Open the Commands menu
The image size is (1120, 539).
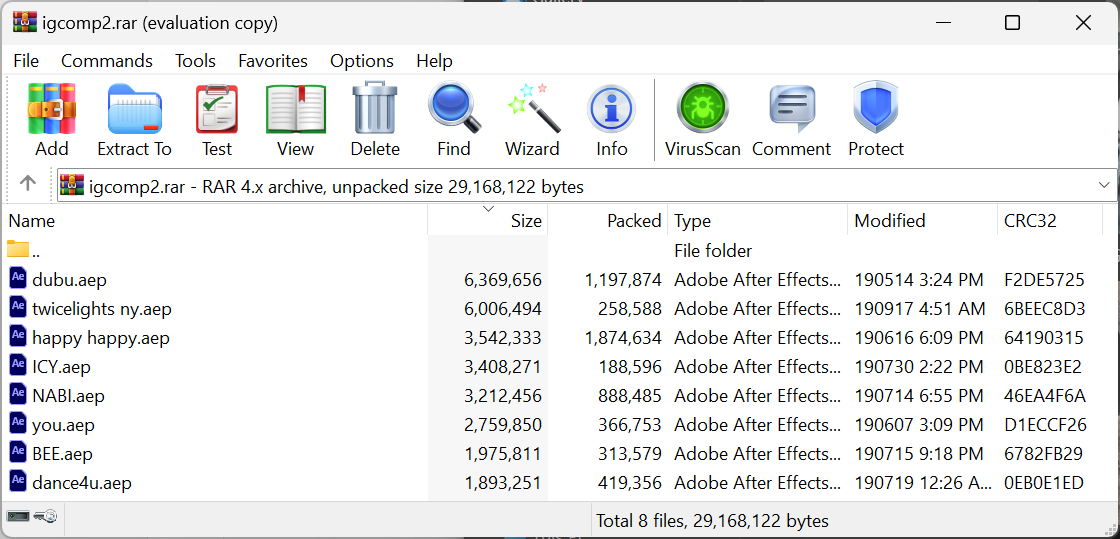[x=106, y=61]
